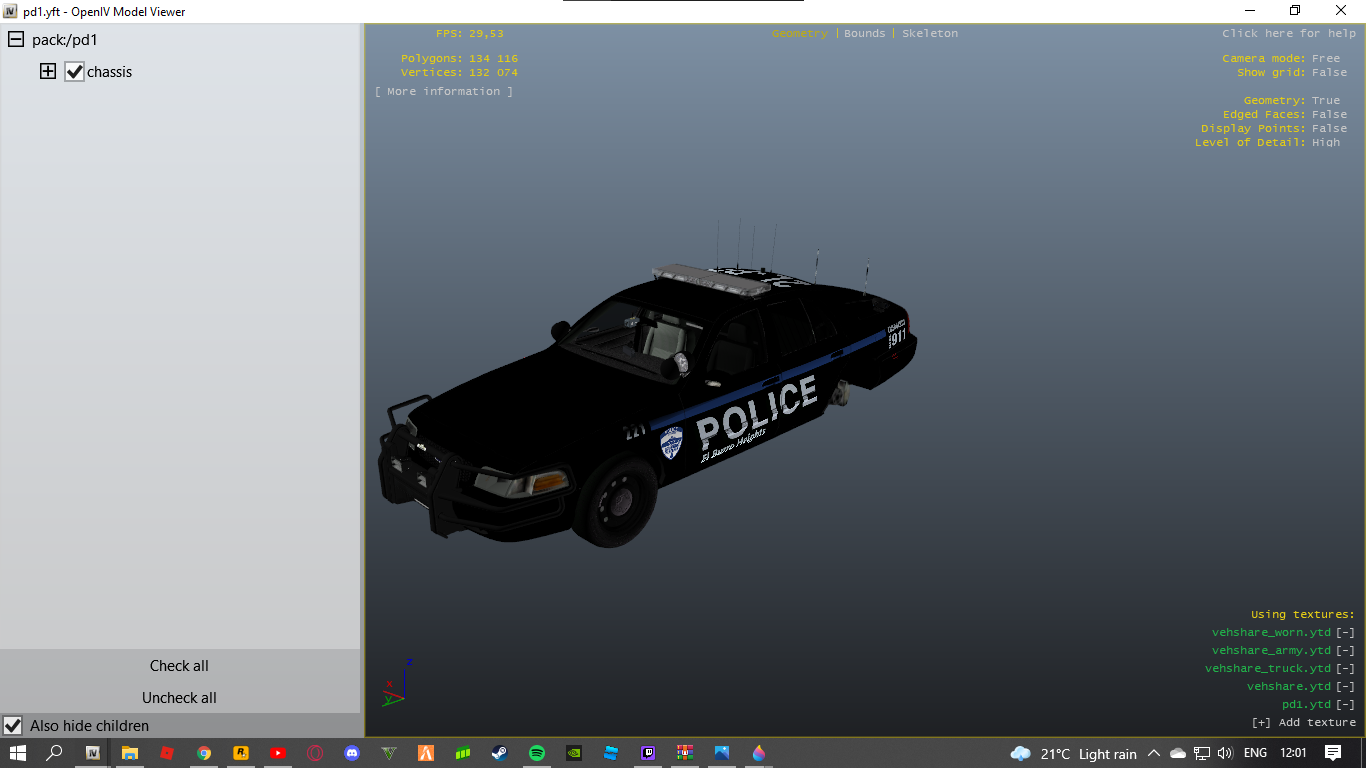1366x768 pixels.
Task: Launch Steam from the taskbar
Action: point(500,753)
